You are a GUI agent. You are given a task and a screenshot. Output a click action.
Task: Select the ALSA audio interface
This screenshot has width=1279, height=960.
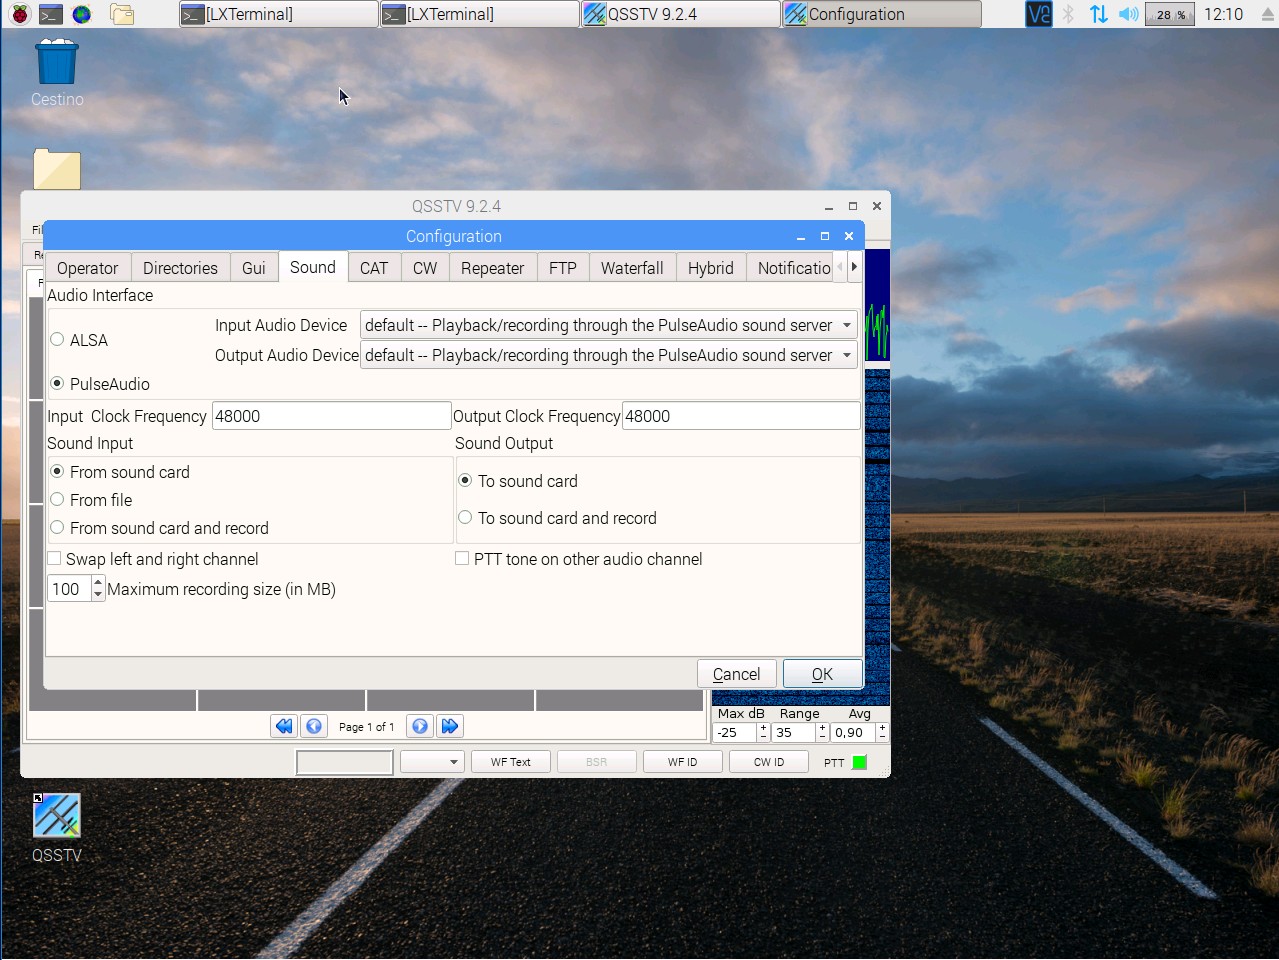click(x=57, y=340)
